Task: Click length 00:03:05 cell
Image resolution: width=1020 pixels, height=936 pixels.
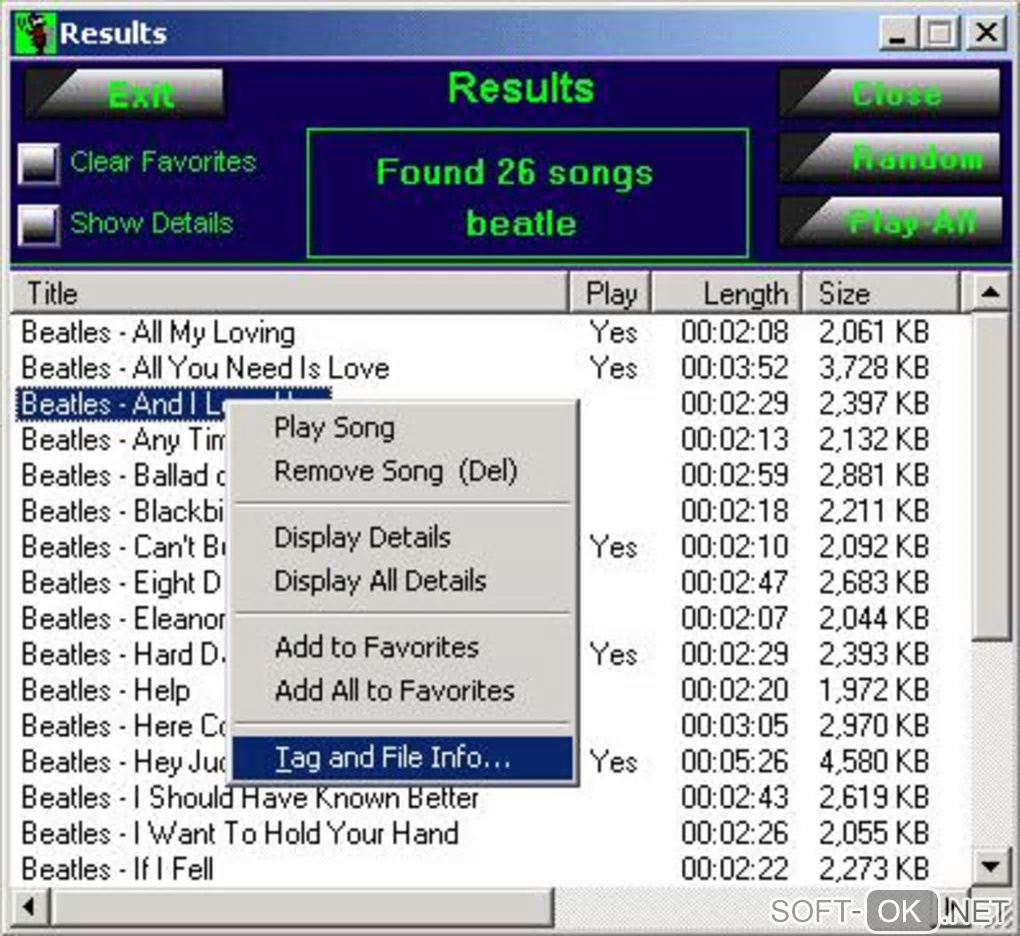Action: tap(734, 726)
